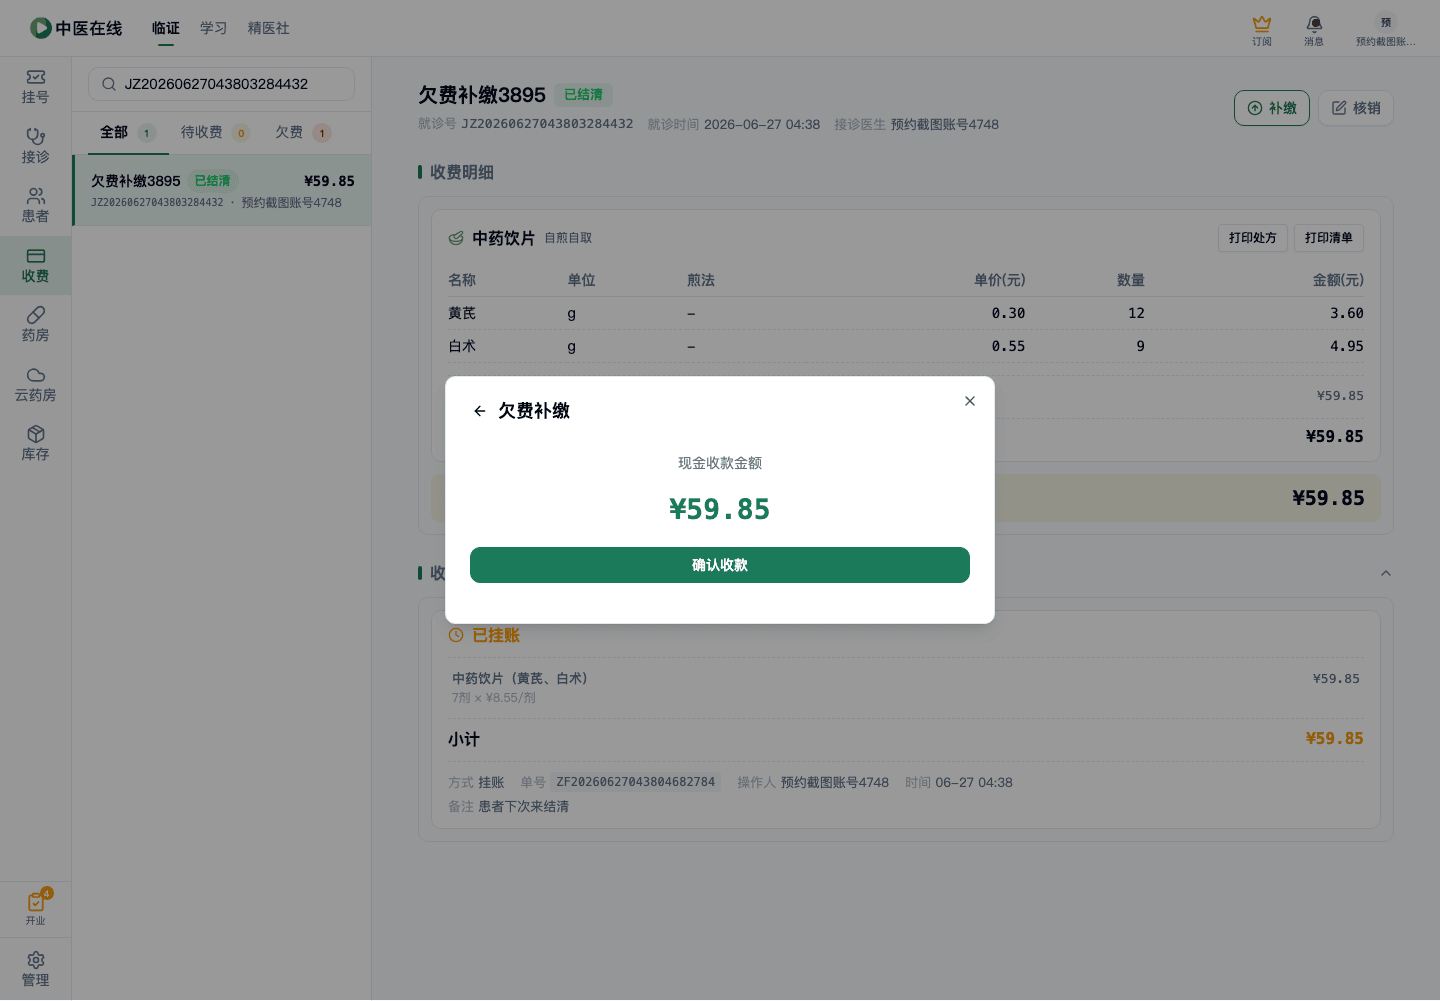Click the 已挂账 clock icon

click(x=456, y=635)
